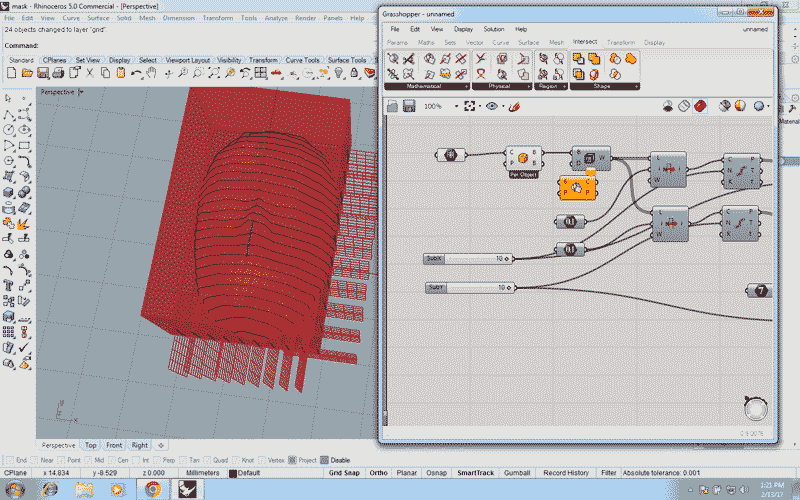Viewport: 800px width, 500px height.
Task: Toggle the Mid osnap checkbox
Action: click(89, 460)
